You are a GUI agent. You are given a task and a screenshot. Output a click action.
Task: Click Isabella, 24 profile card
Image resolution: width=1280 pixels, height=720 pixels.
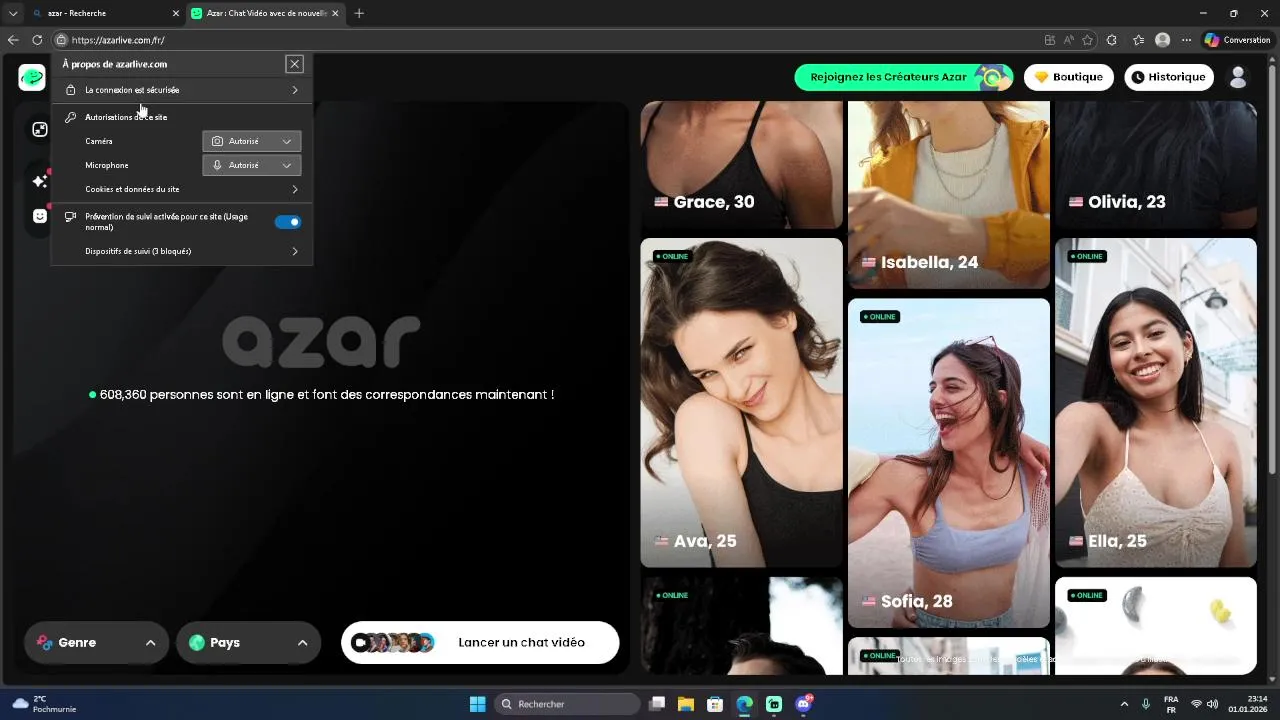tap(948, 194)
